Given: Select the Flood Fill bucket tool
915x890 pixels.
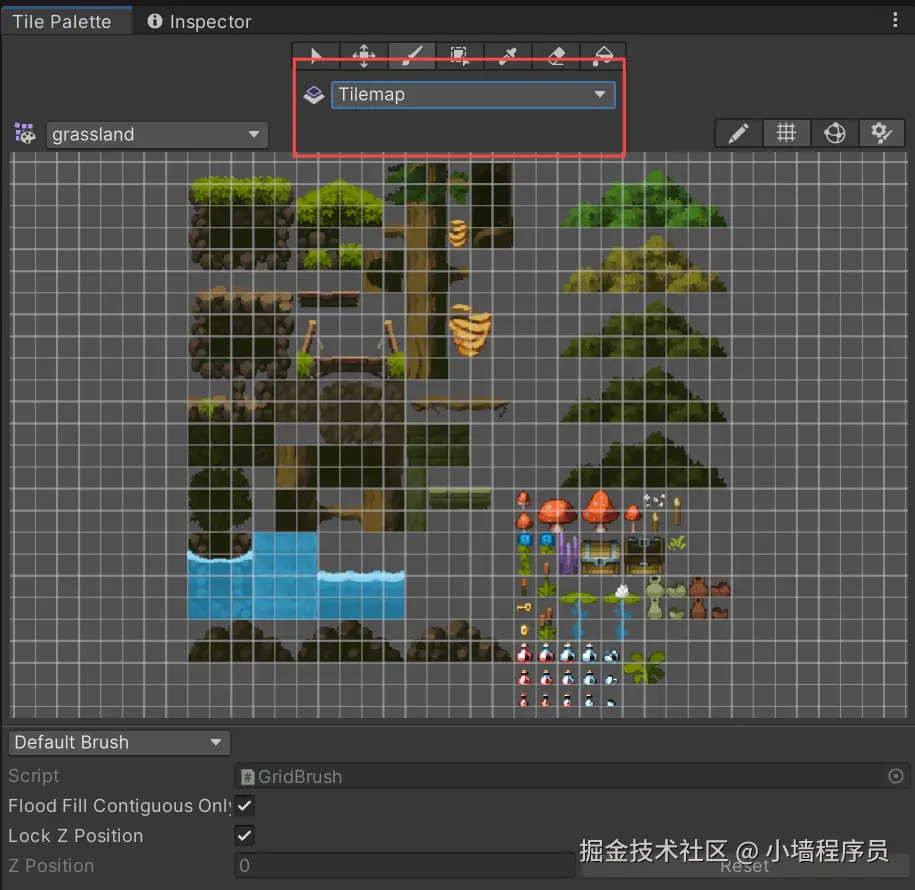Looking at the screenshot, I should pos(603,56).
